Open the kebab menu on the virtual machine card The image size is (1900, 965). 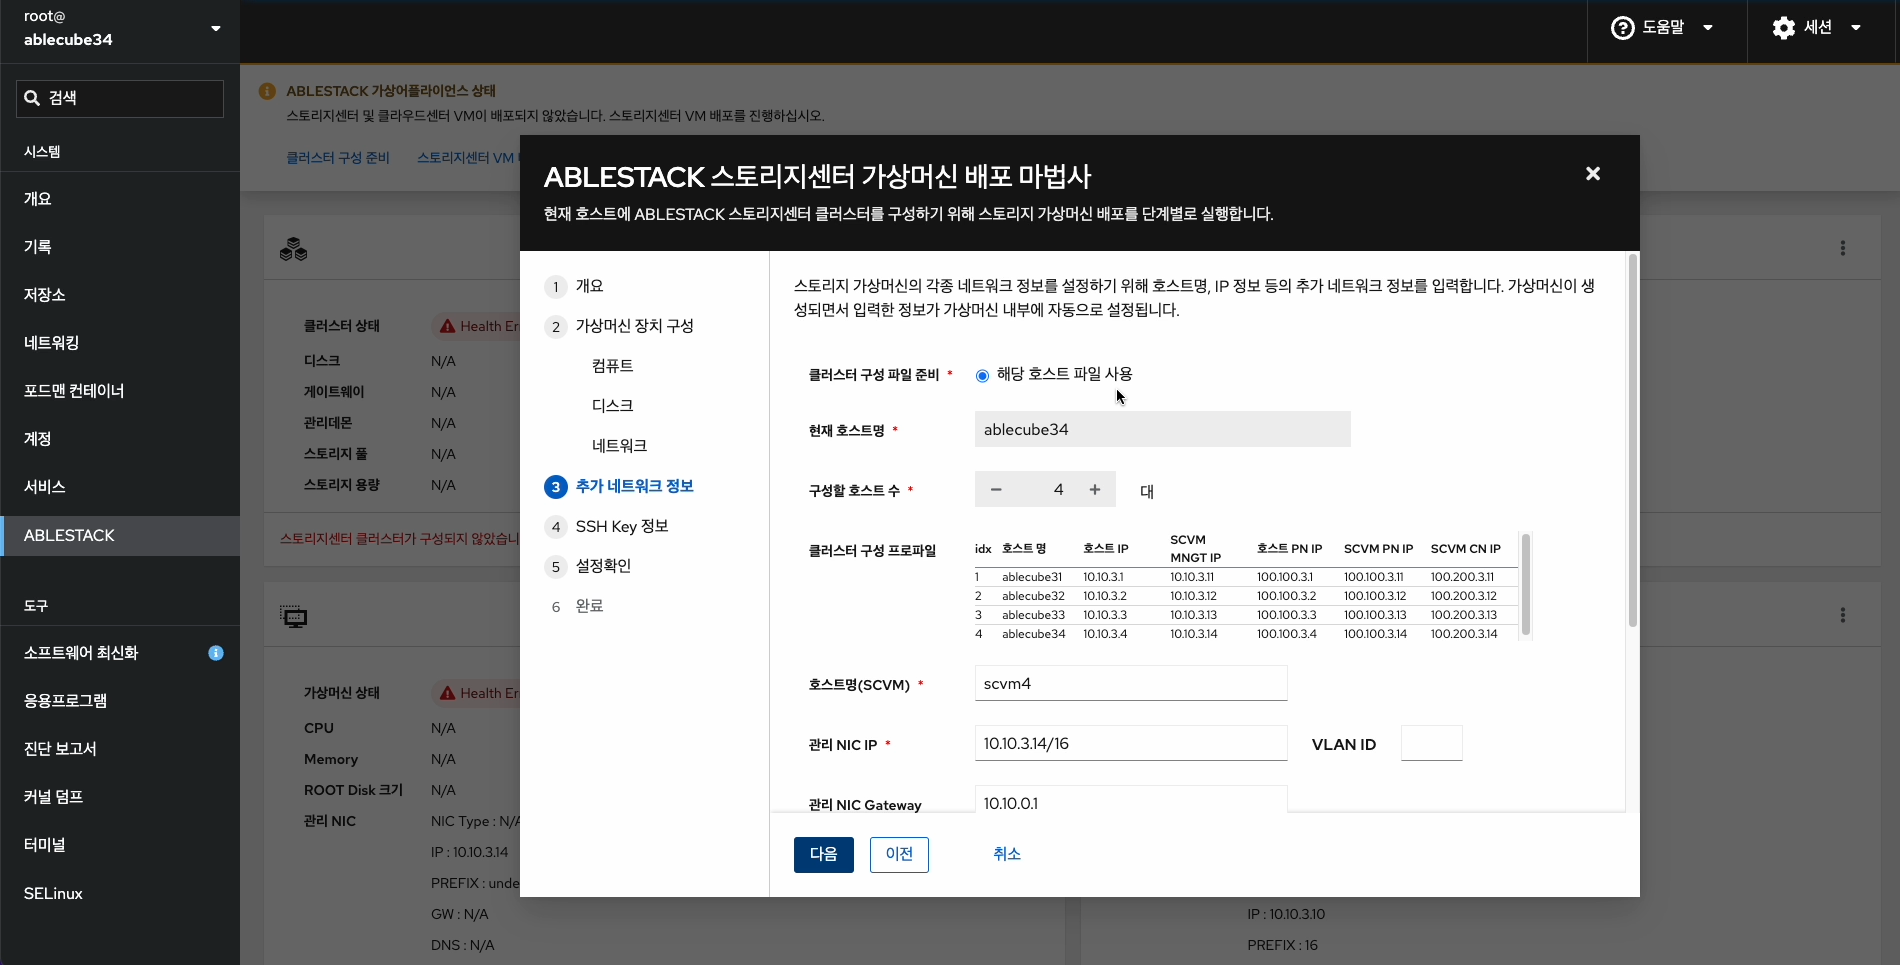coord(1843,615)
